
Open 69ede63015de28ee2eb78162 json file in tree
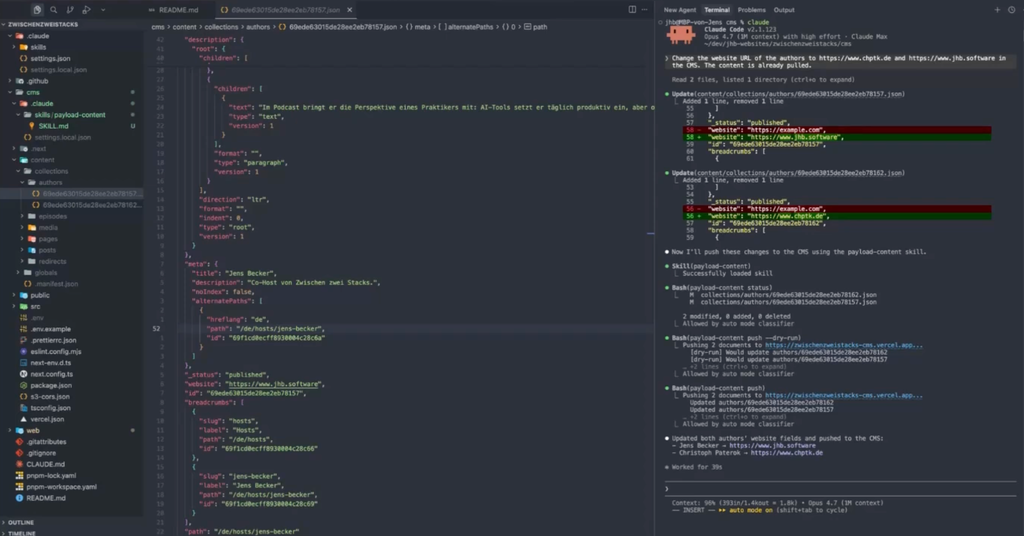click(x=91, y=205)
